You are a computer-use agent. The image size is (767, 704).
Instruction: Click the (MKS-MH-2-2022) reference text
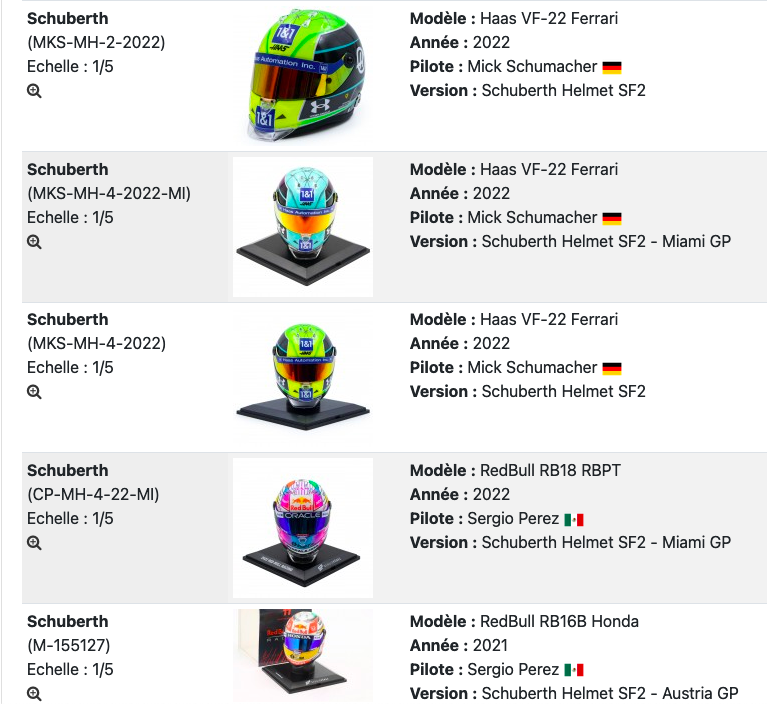[x=96, y=42]
